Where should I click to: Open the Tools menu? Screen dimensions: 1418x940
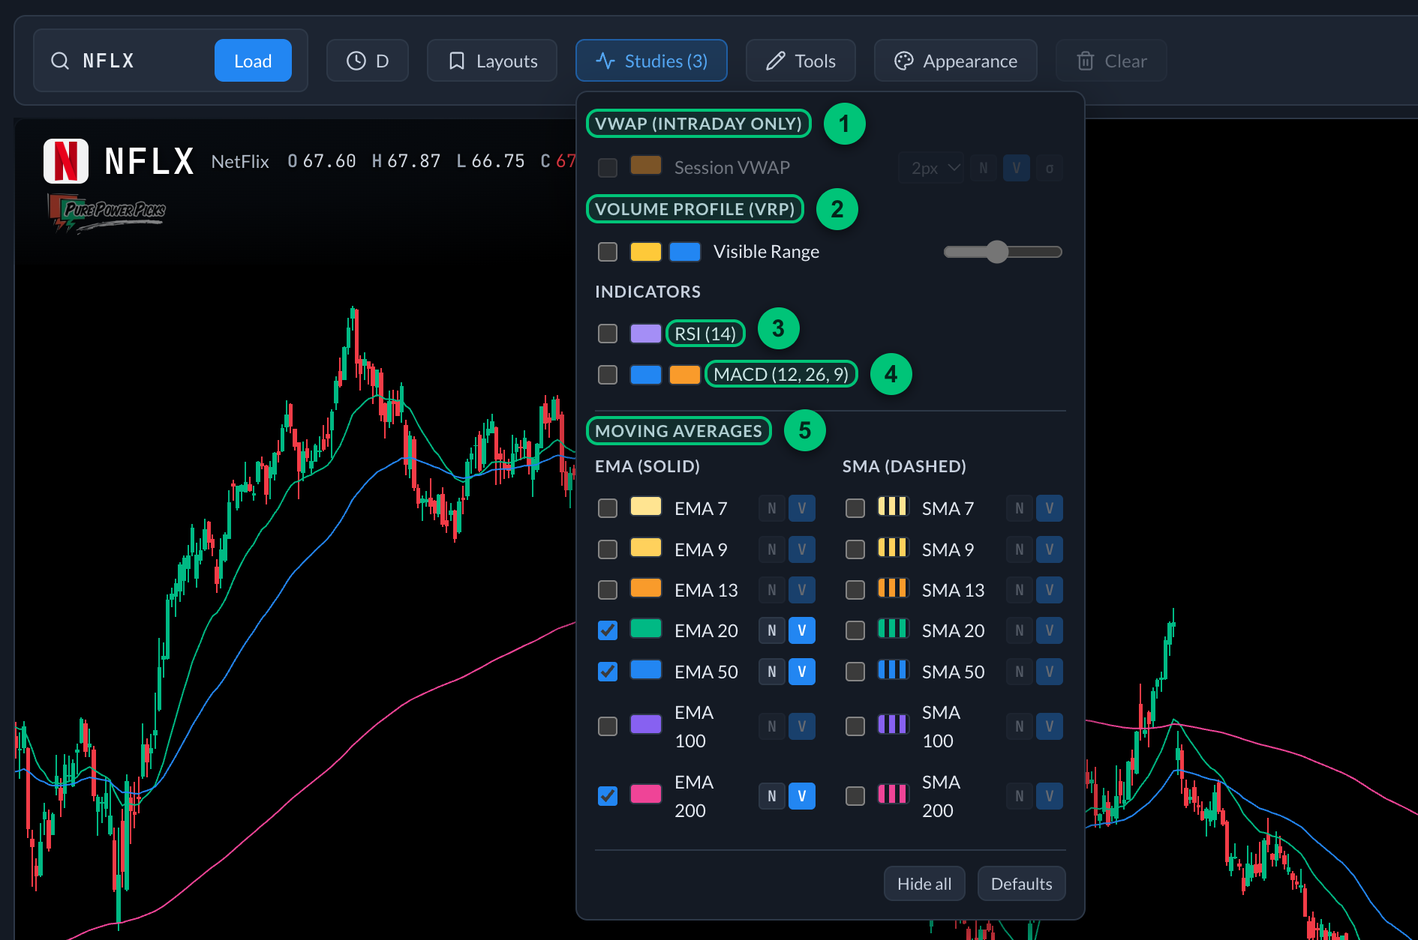click(x=801, y=61)
